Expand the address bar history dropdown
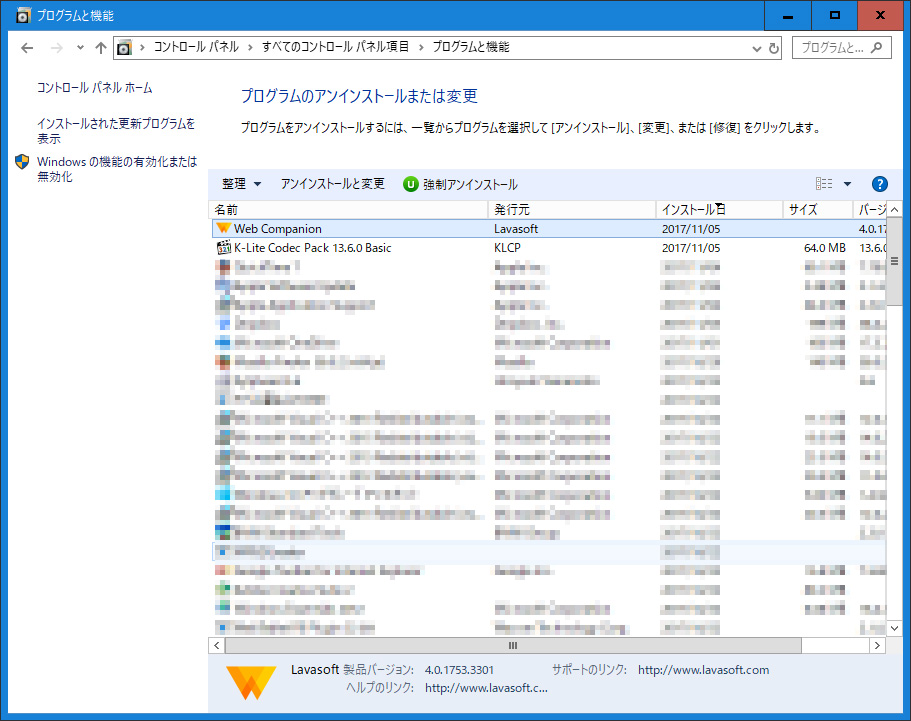 pos(756,48)
